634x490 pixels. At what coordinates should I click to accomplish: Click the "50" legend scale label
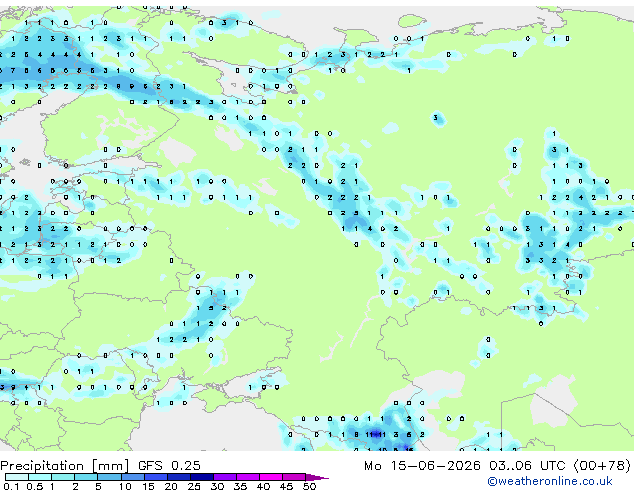tap(309, 486)
